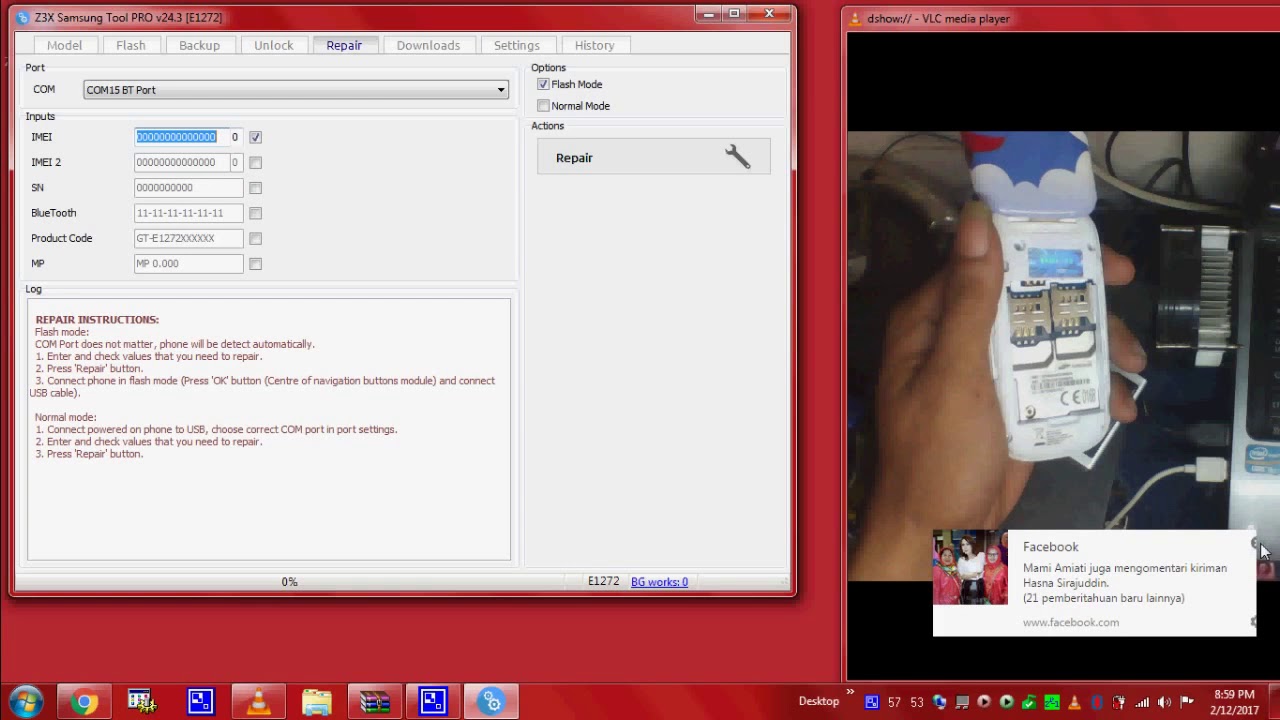Screen dimensions: 1280x720
Task: Open the blue gears taskbar application
Action: 492,702
